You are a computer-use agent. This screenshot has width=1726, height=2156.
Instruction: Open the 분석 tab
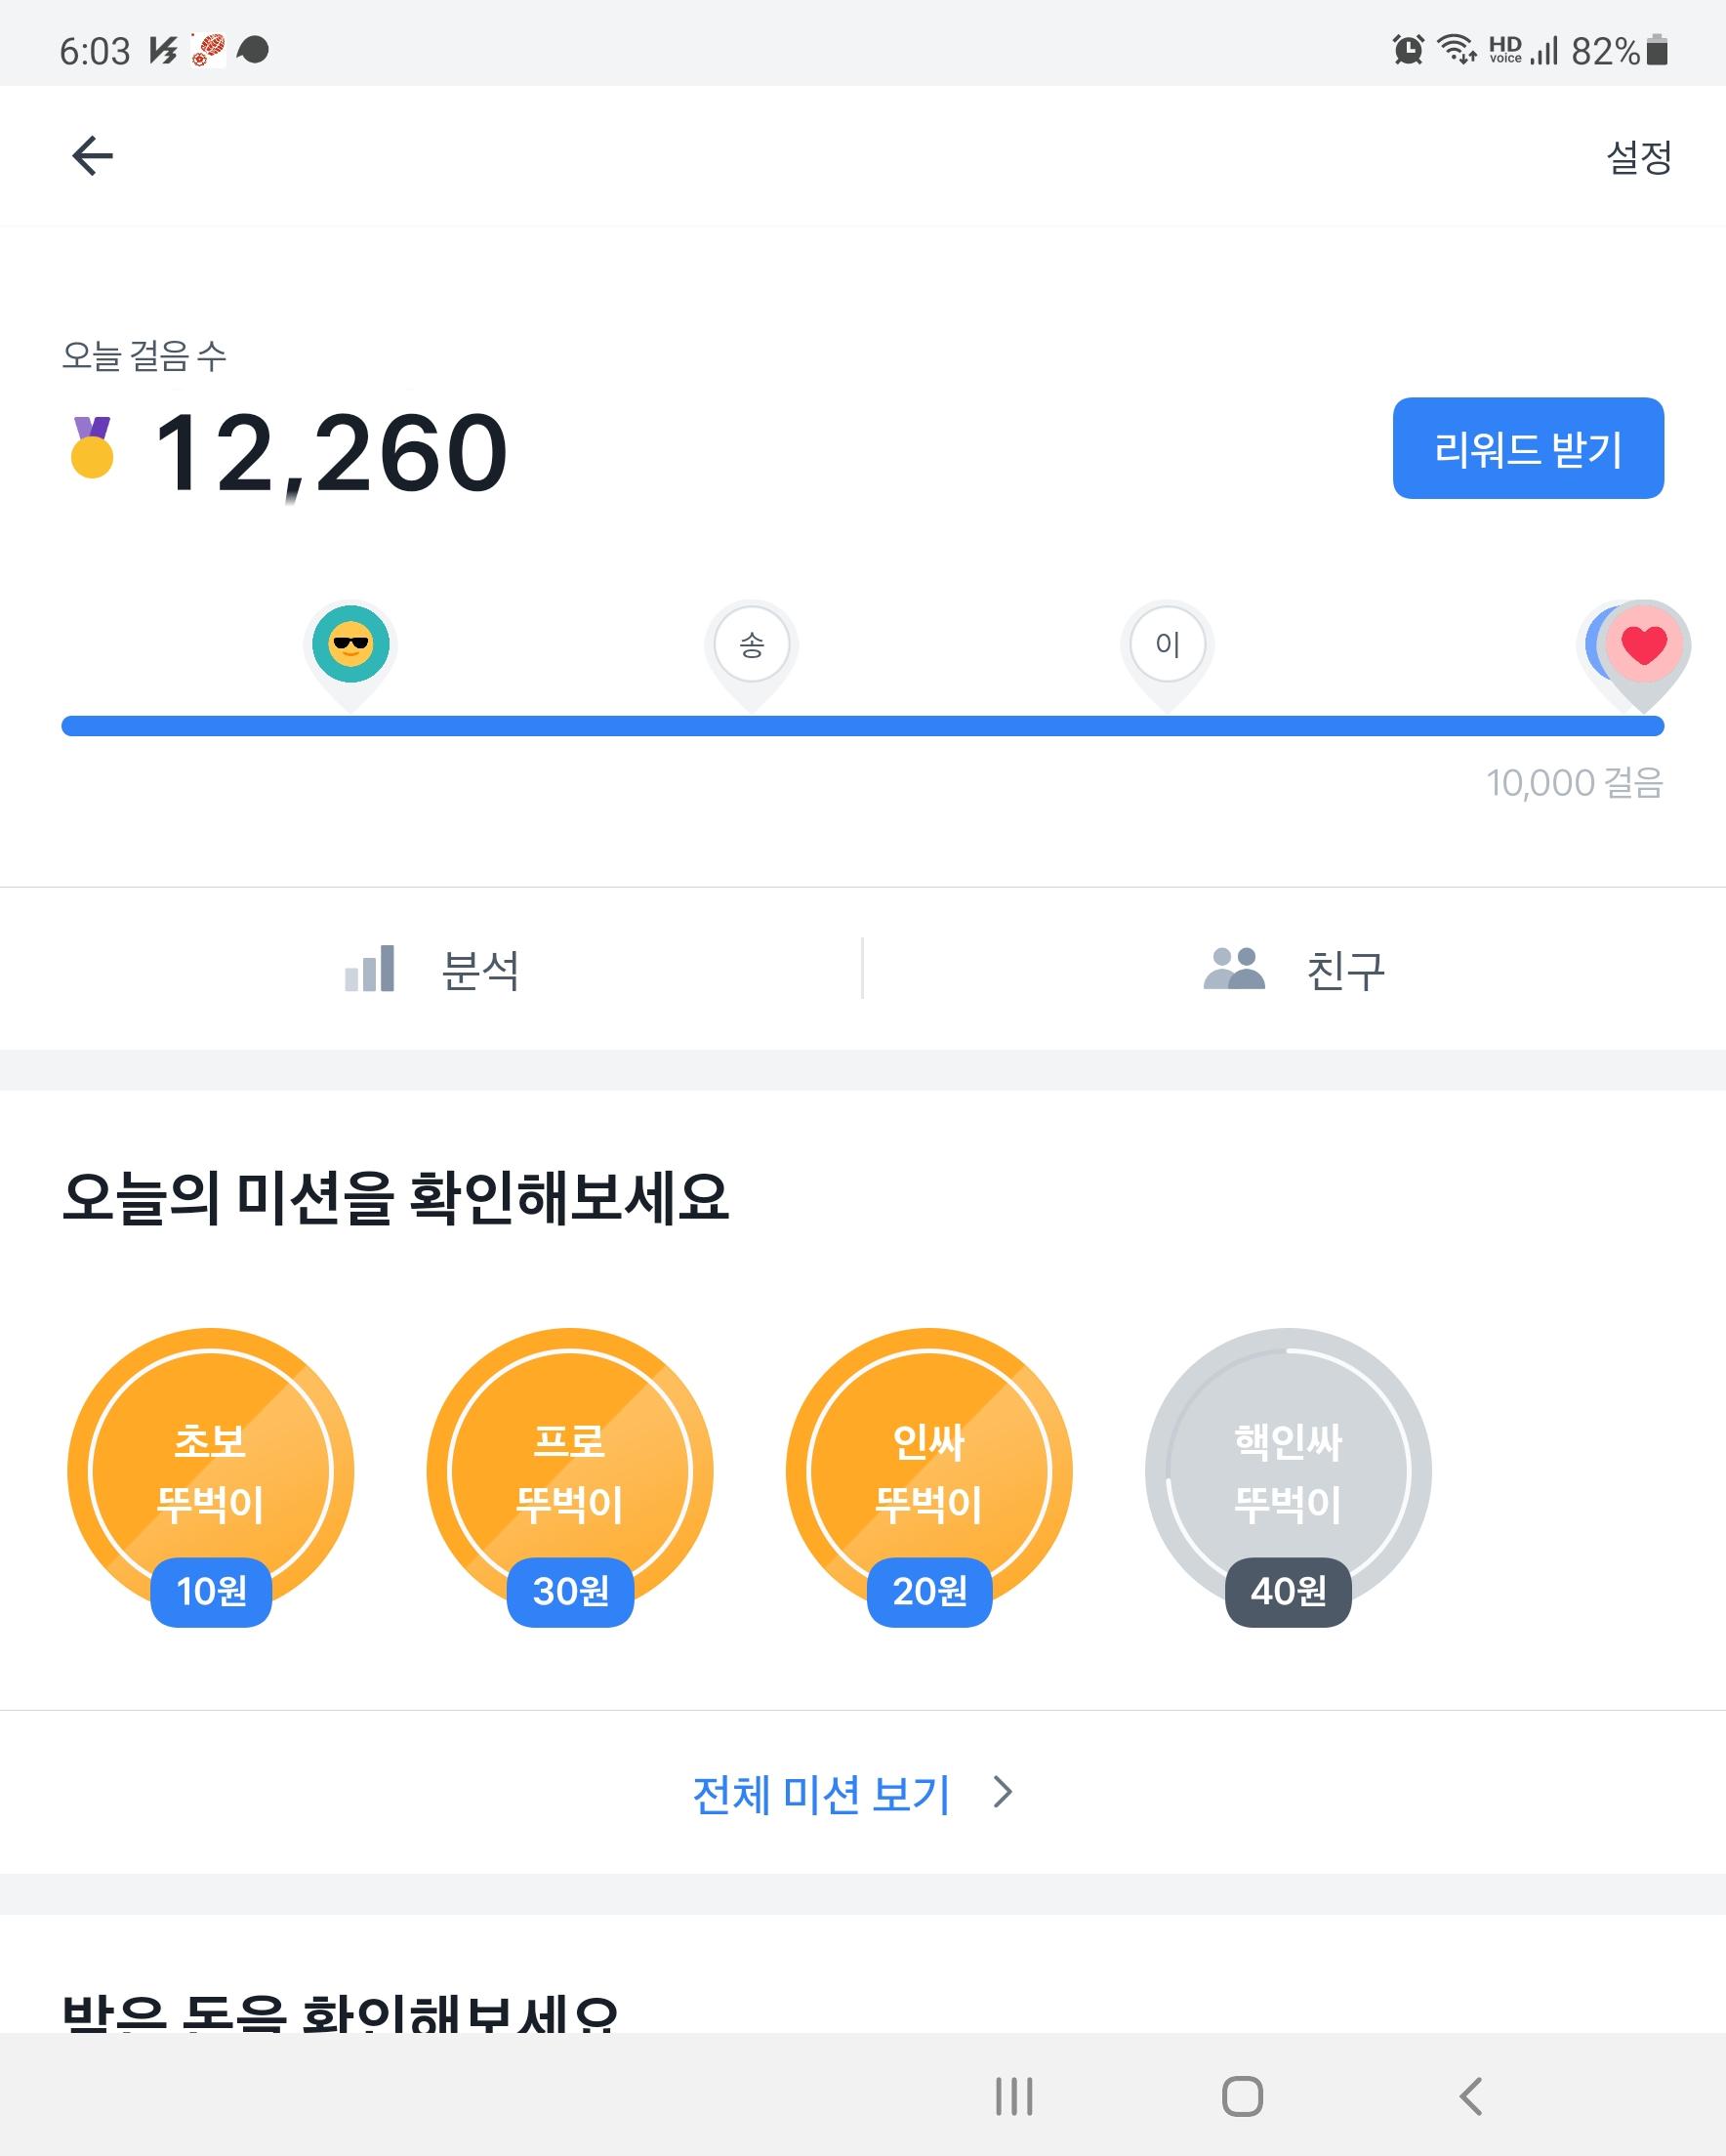tap(480, 970)
